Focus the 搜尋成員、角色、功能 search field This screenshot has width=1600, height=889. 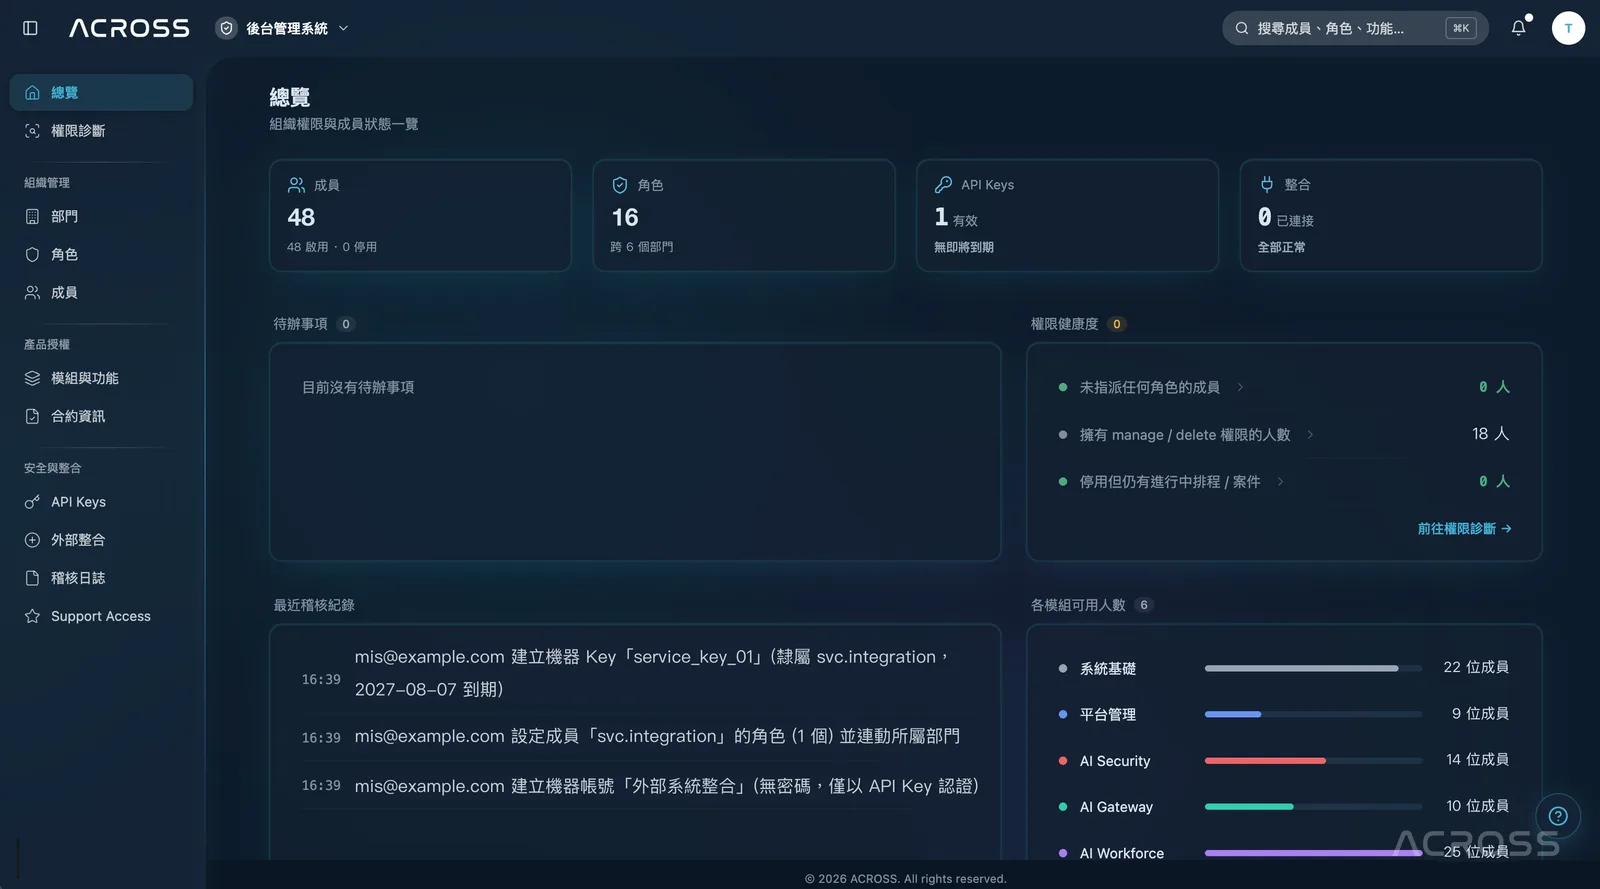[x=1355, y=28]
